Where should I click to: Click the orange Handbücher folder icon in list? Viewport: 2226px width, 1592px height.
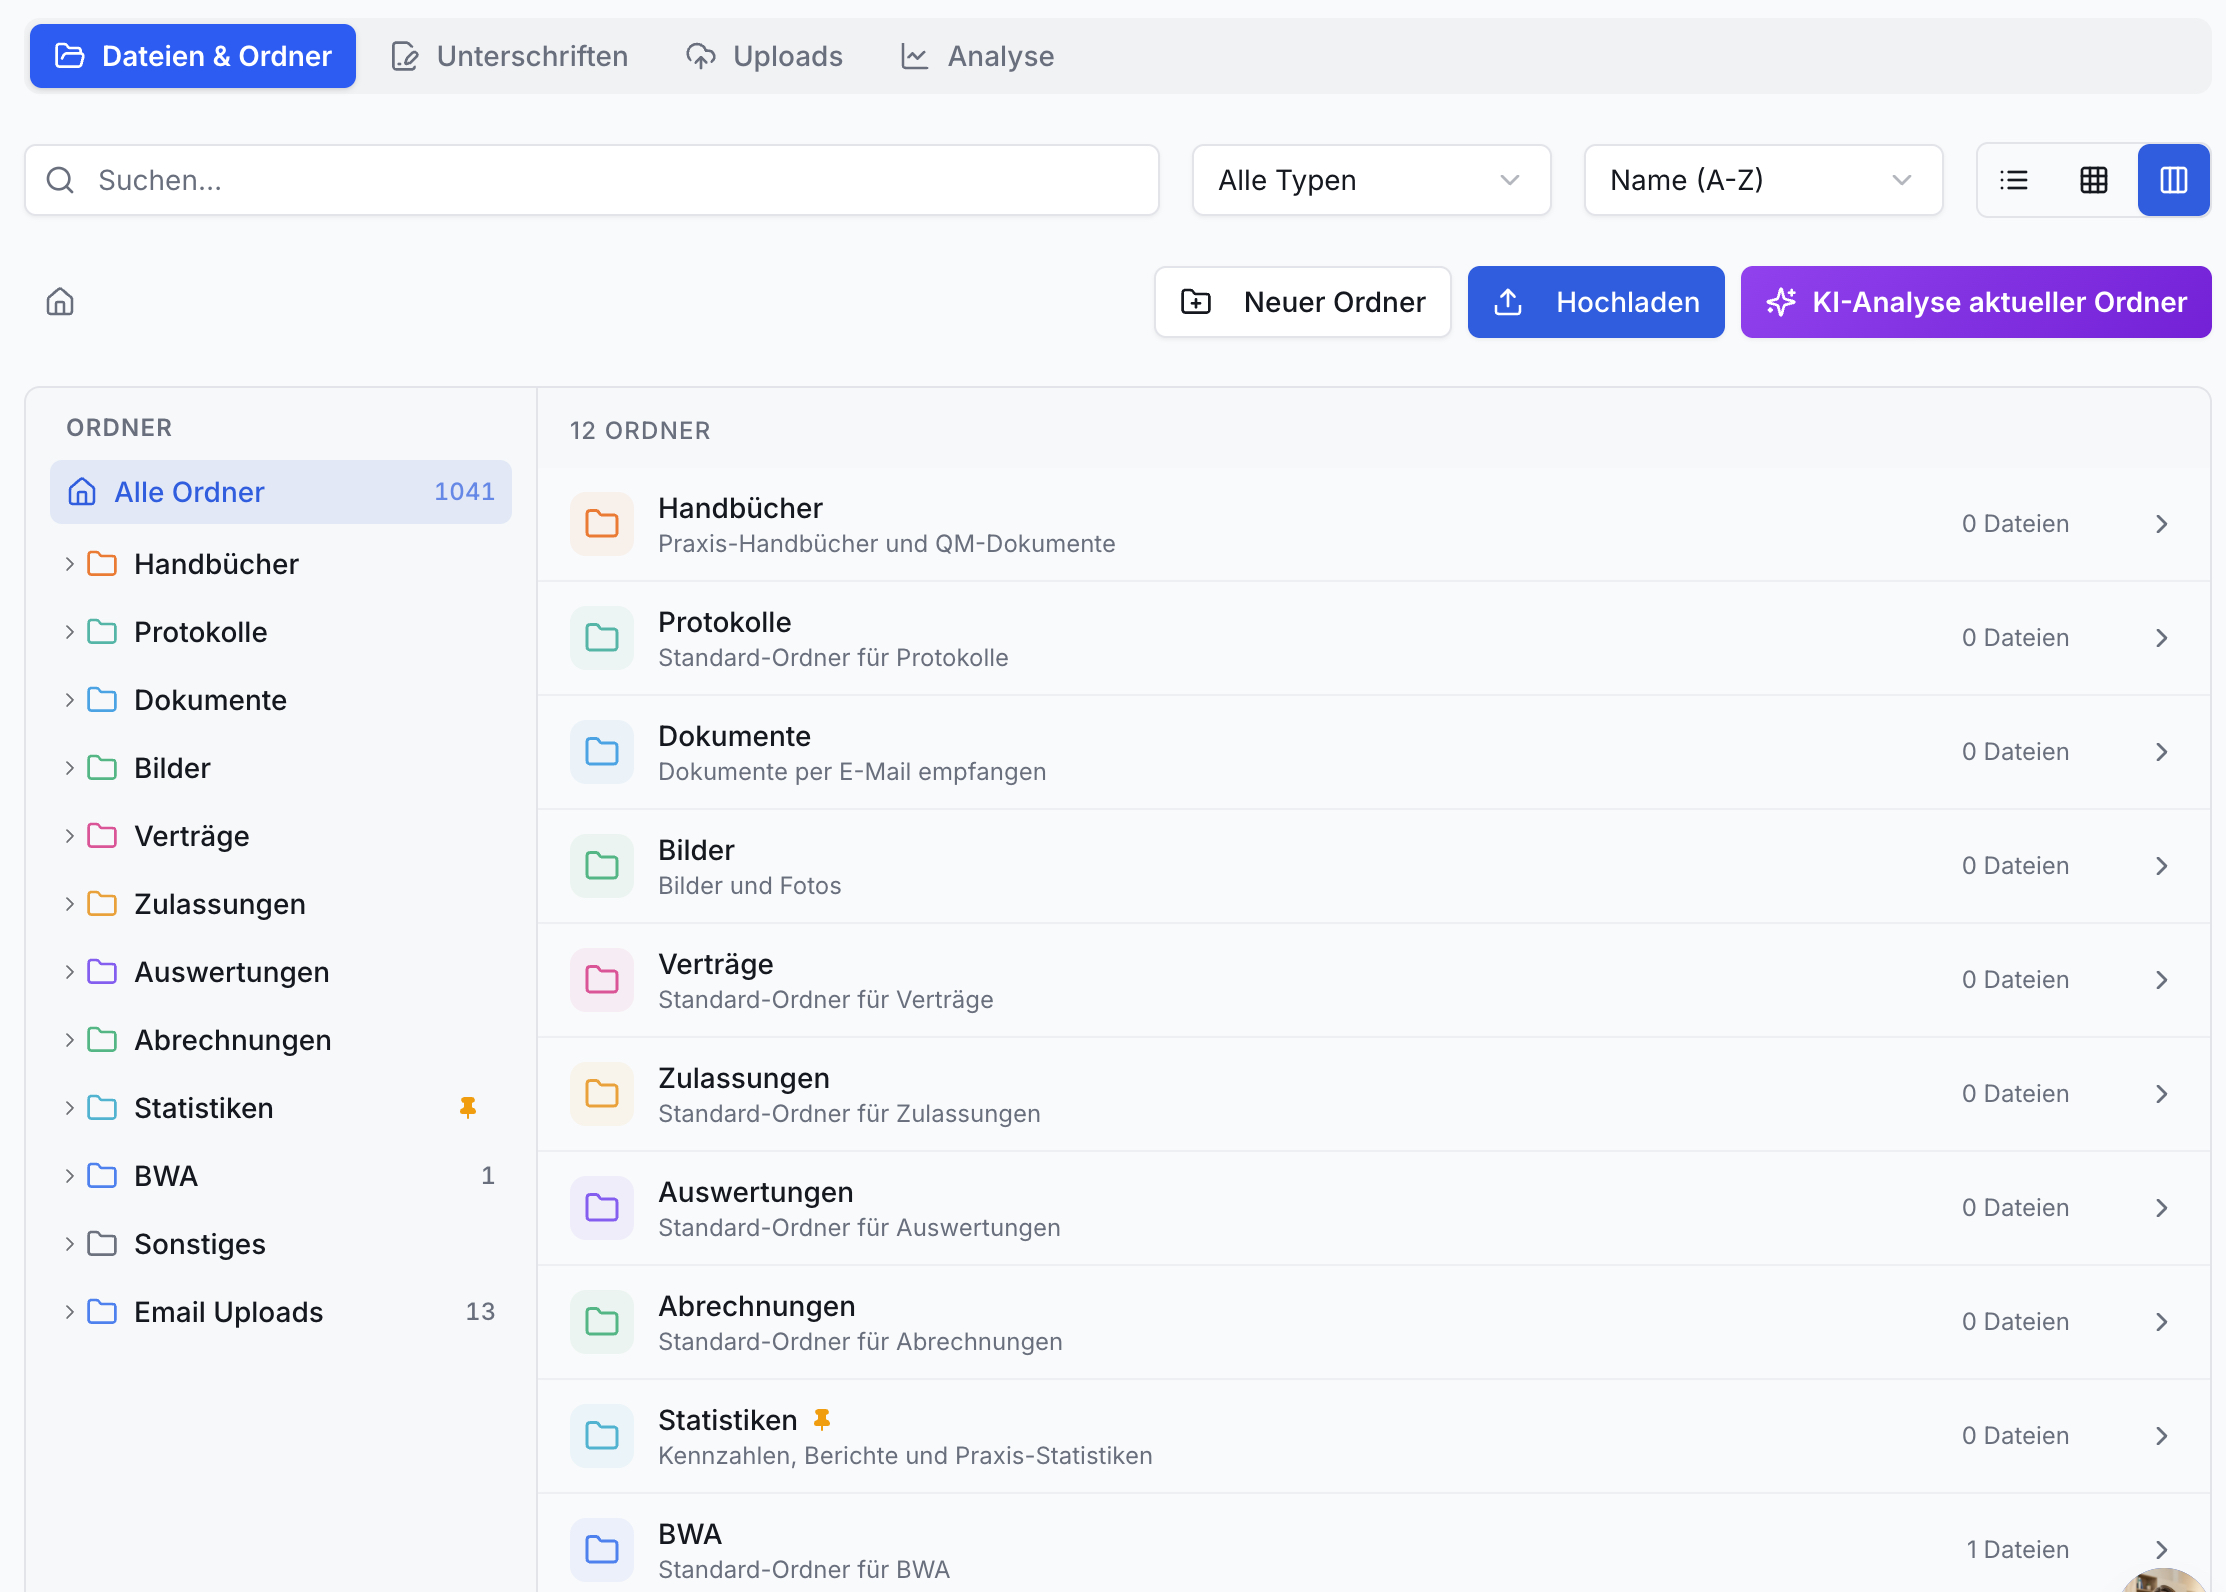[602, 524]
